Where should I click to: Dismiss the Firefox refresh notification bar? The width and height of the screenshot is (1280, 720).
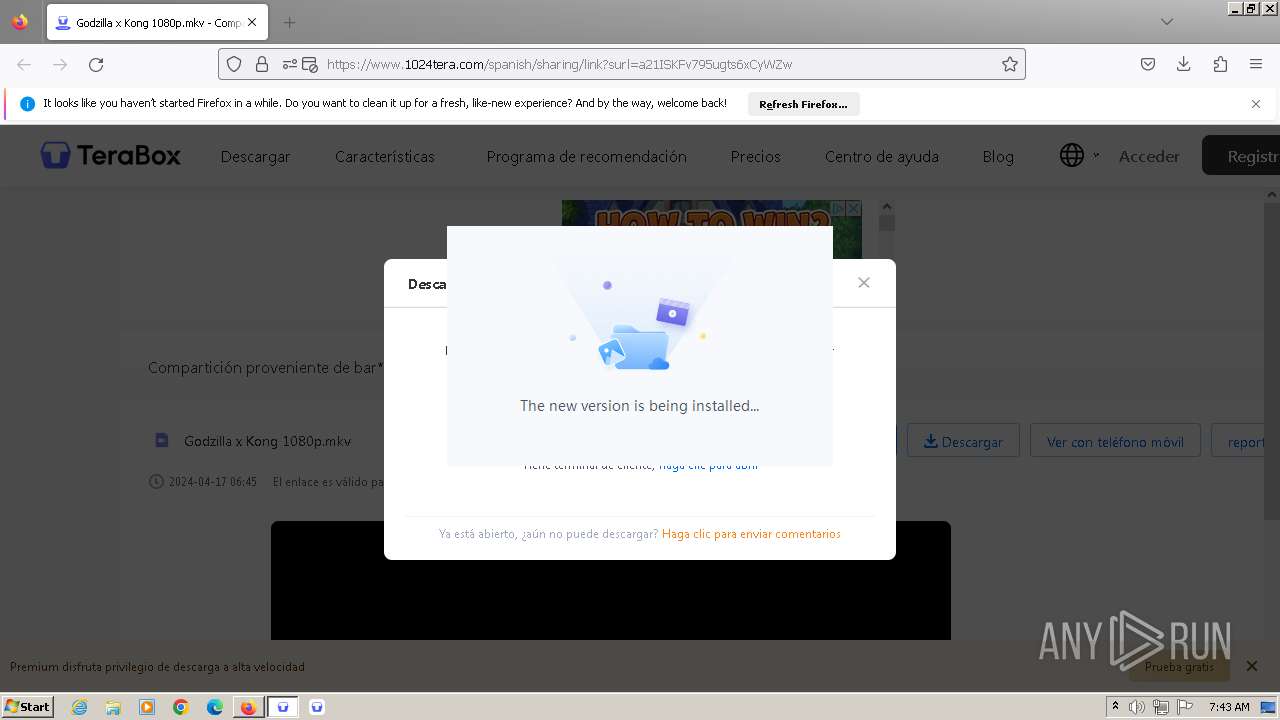tap(1256, 104)
